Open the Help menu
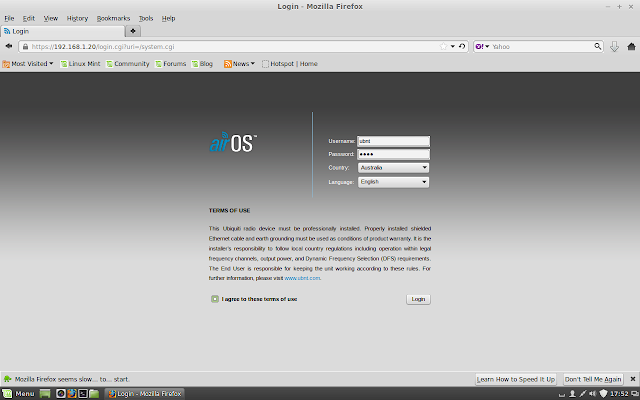Image resolution: width=640 pixels, height=400 pixels. pyautogui.click(x=168, y=18)
